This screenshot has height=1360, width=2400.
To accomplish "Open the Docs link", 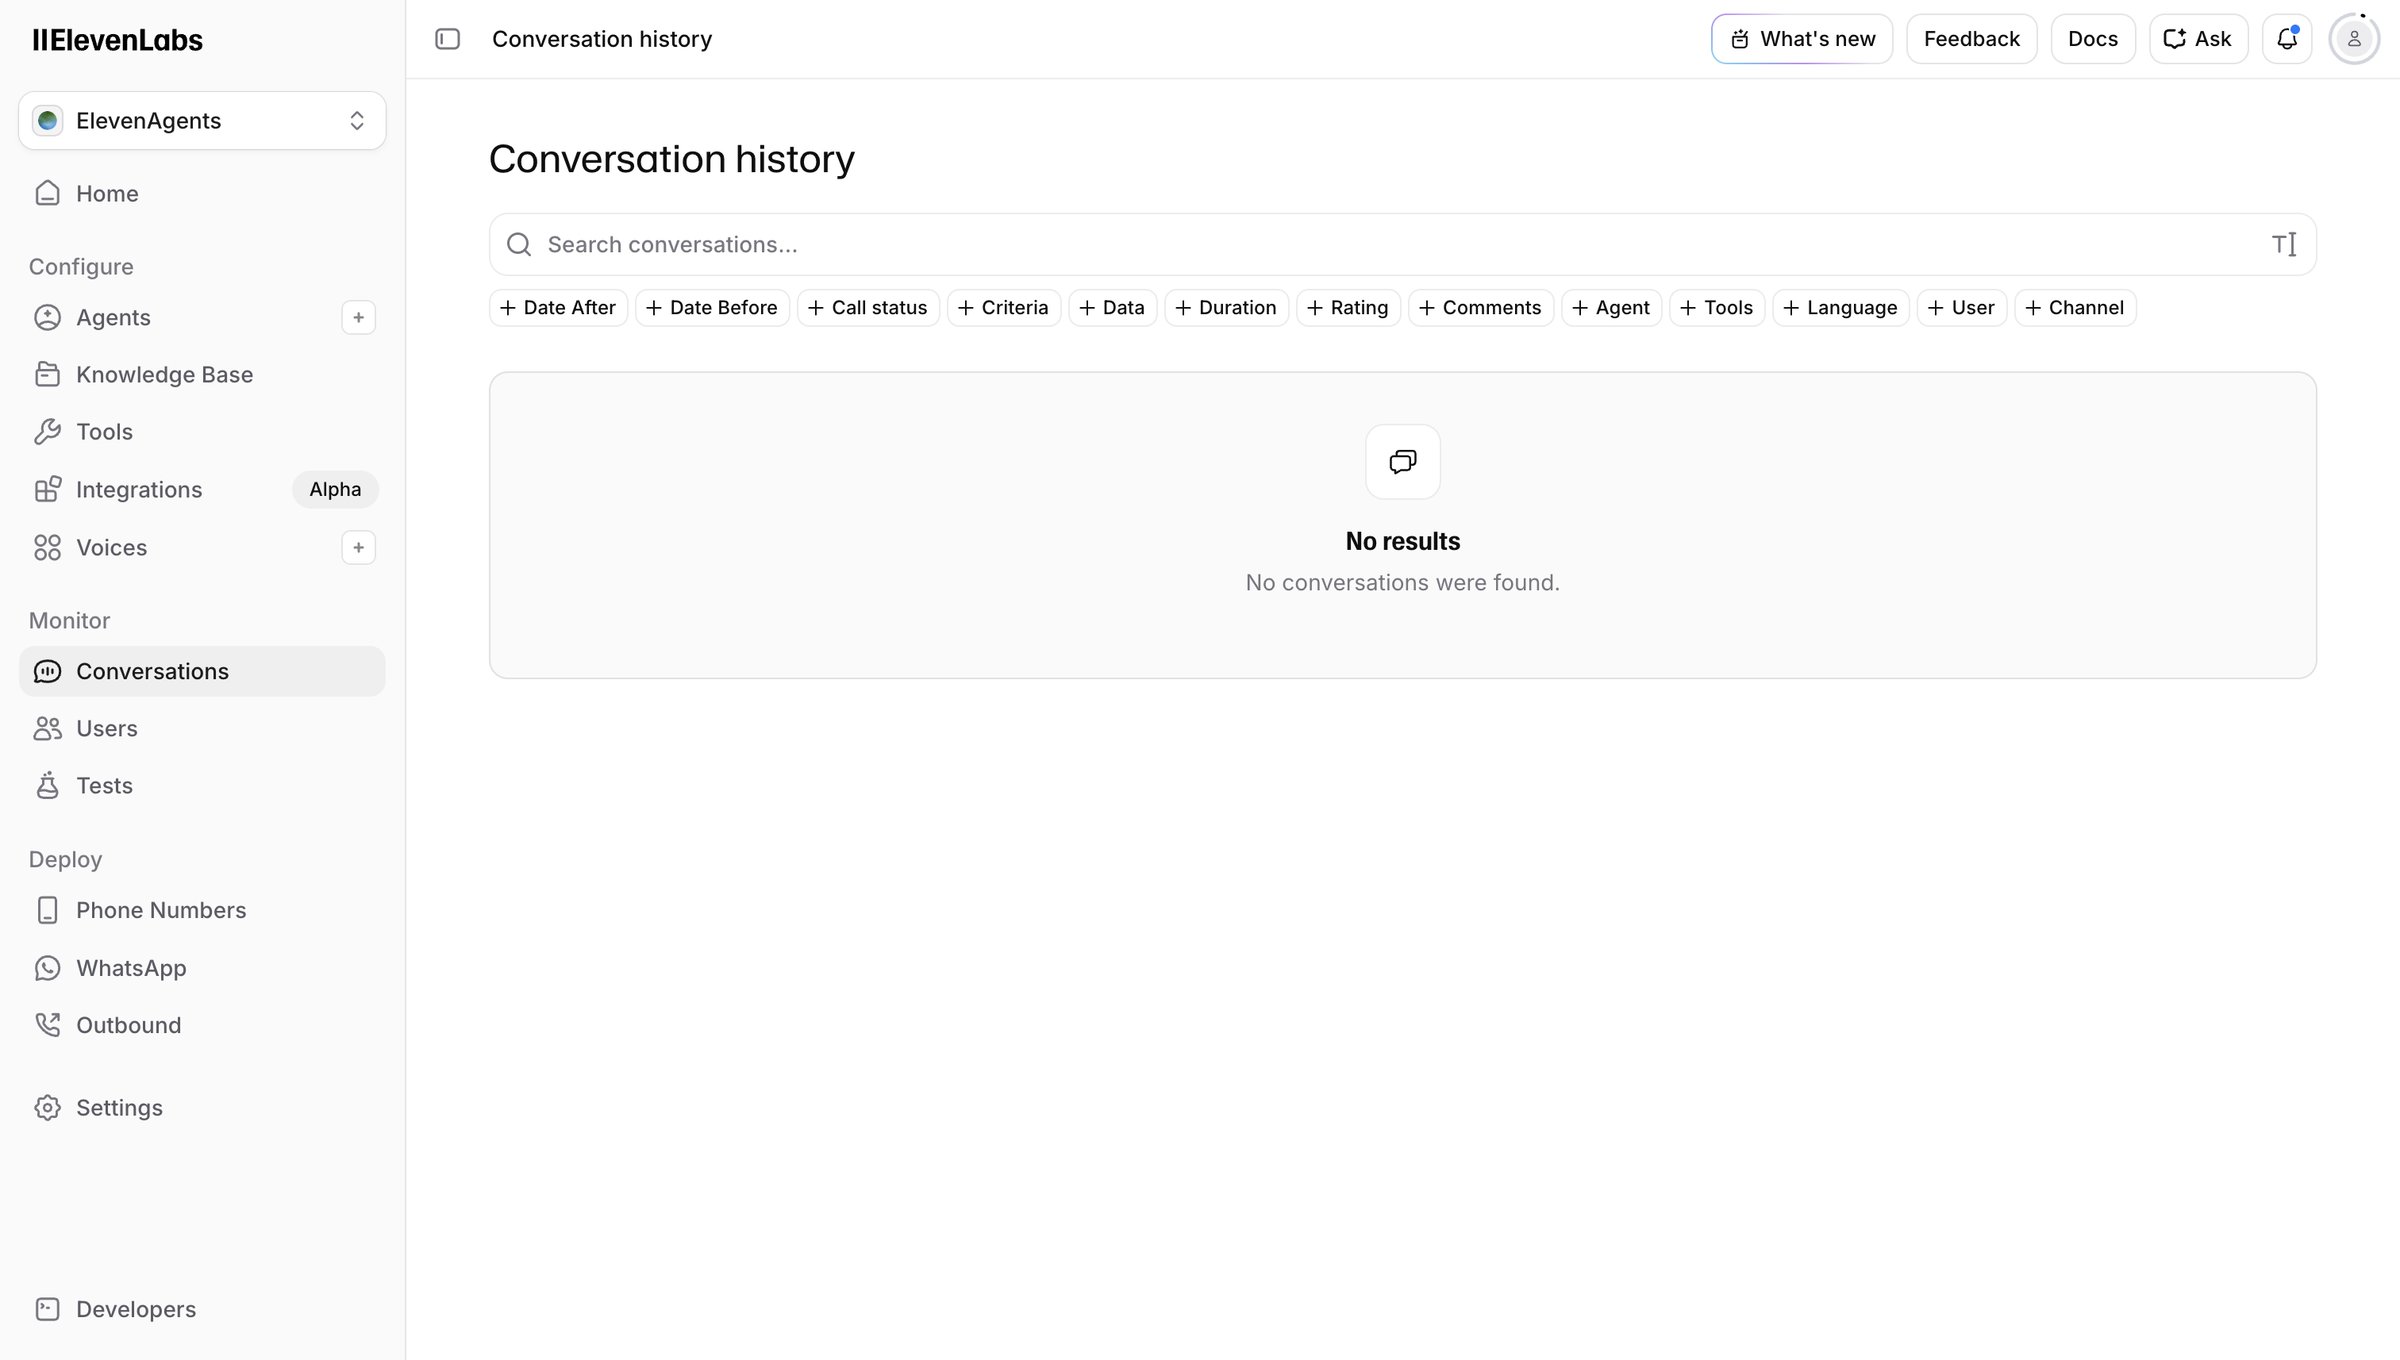I will pyautogui.click(x=2093, y=39).
